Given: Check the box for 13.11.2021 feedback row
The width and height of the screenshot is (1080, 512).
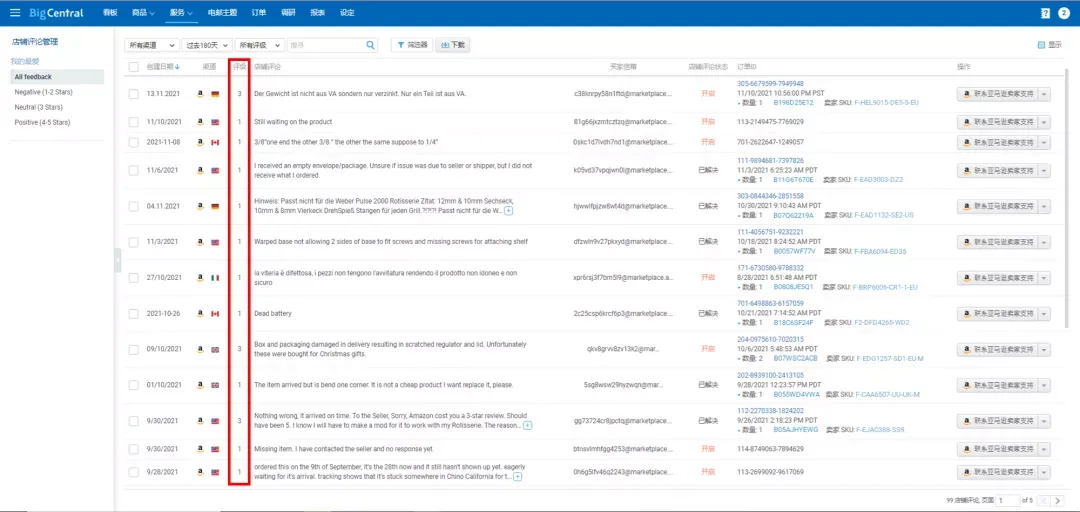Looking at the screenshot, I should [x=134, y=93].
